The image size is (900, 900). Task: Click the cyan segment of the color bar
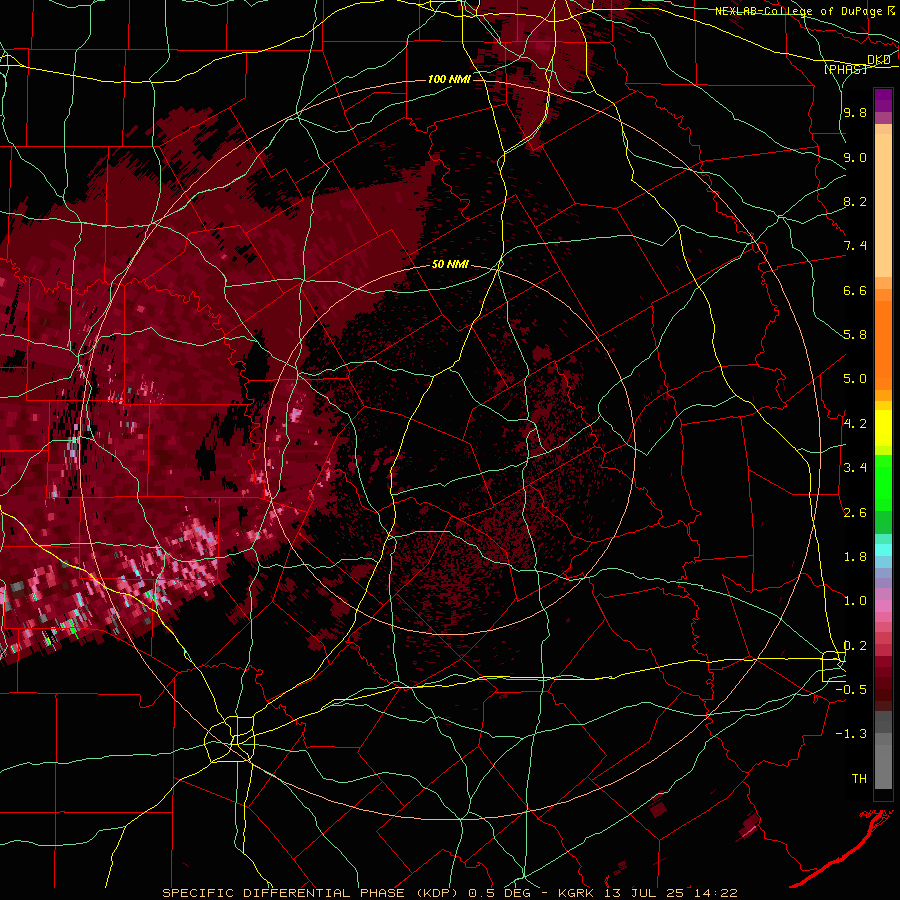point(883,550)
